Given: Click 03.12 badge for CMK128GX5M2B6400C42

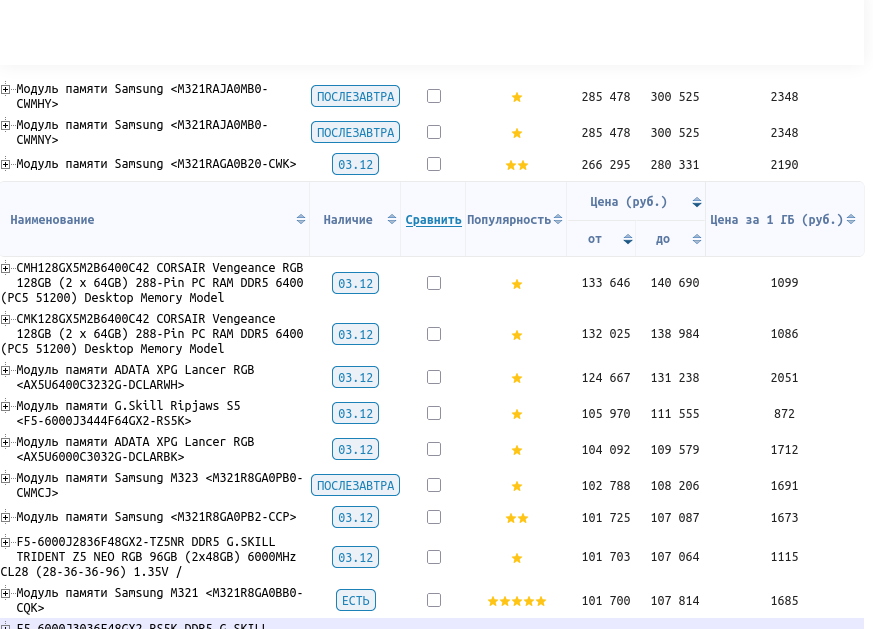Looking at the screenshot, I should click(355, 335).
